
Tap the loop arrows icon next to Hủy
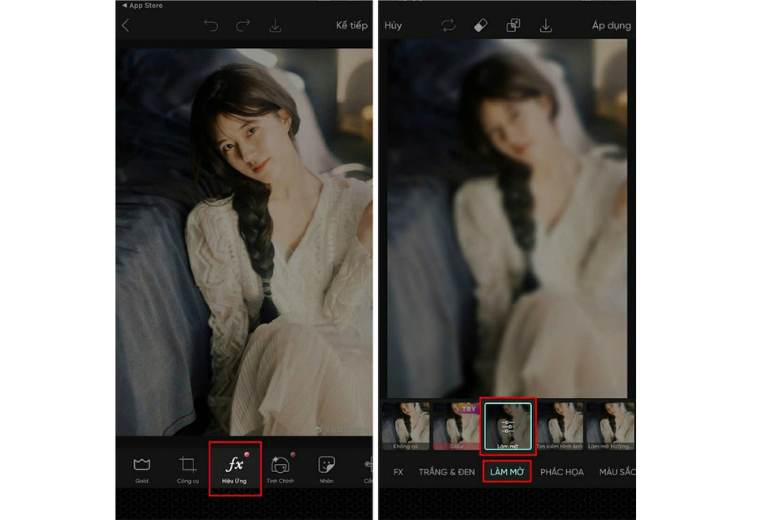[x=448, y=25]
